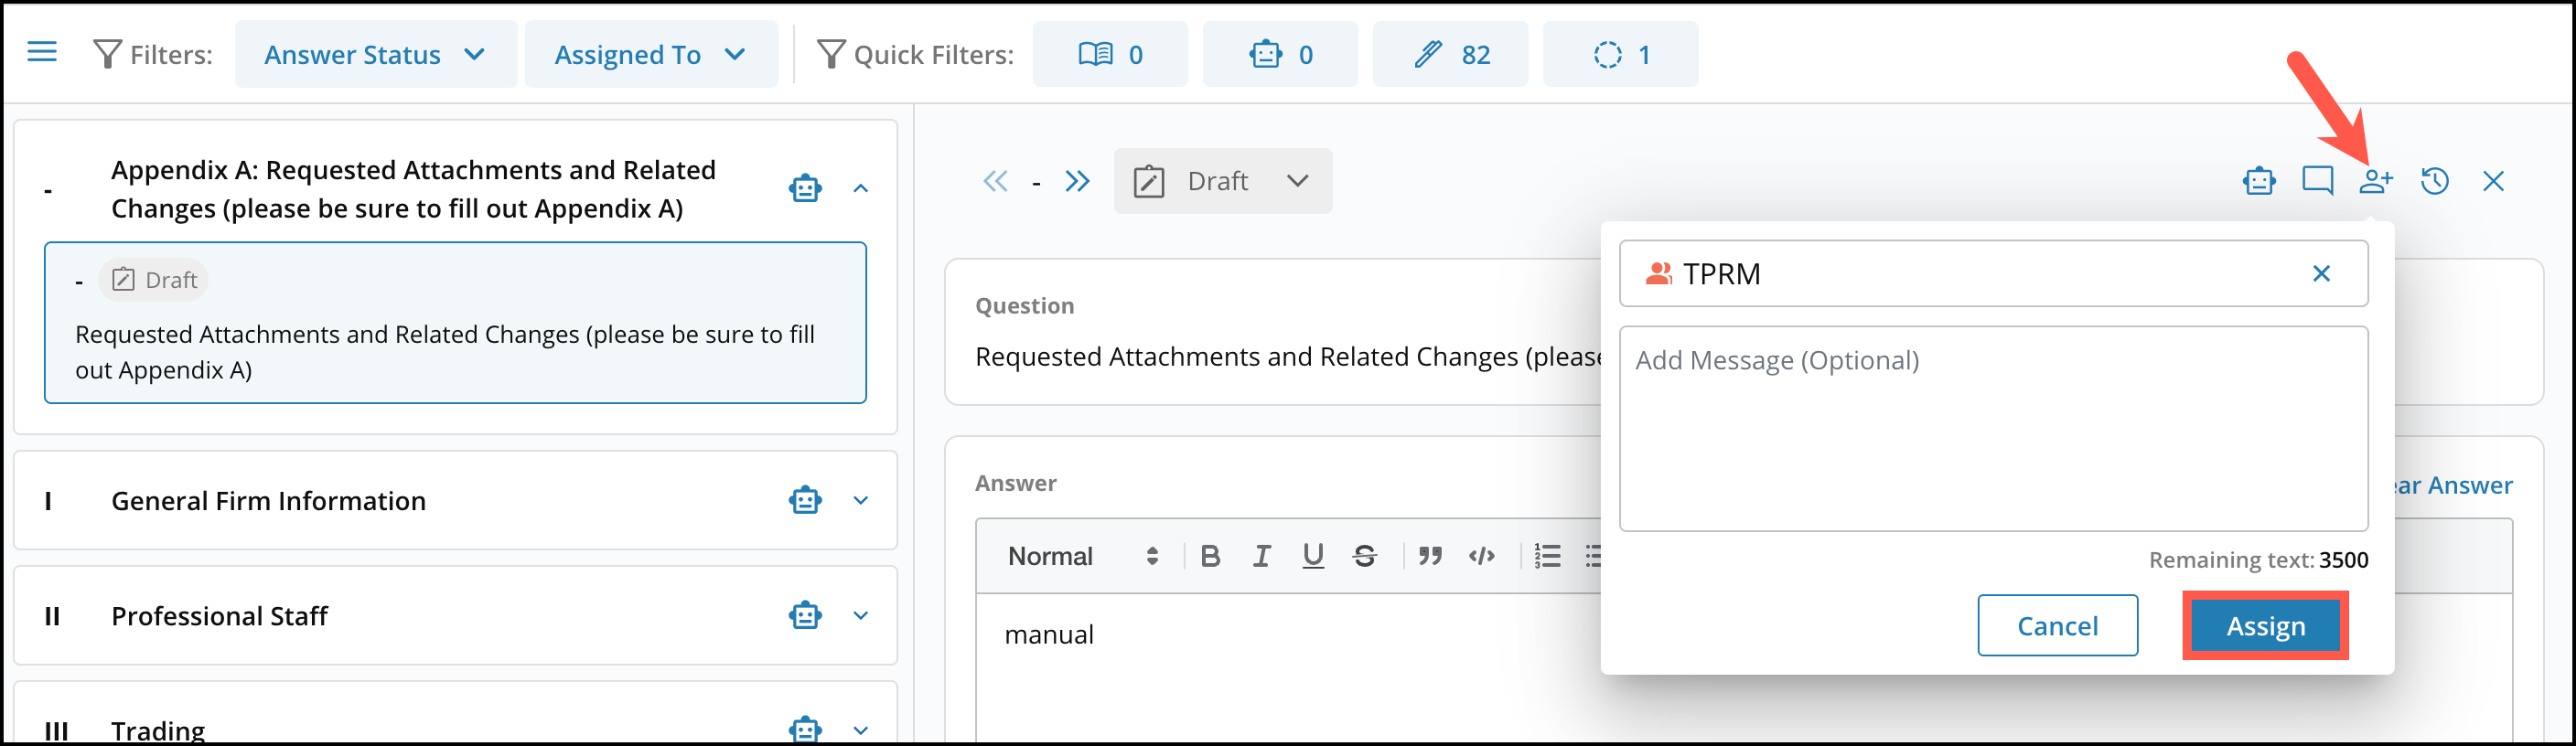Toggle bold formatting

click(1210, 556)
